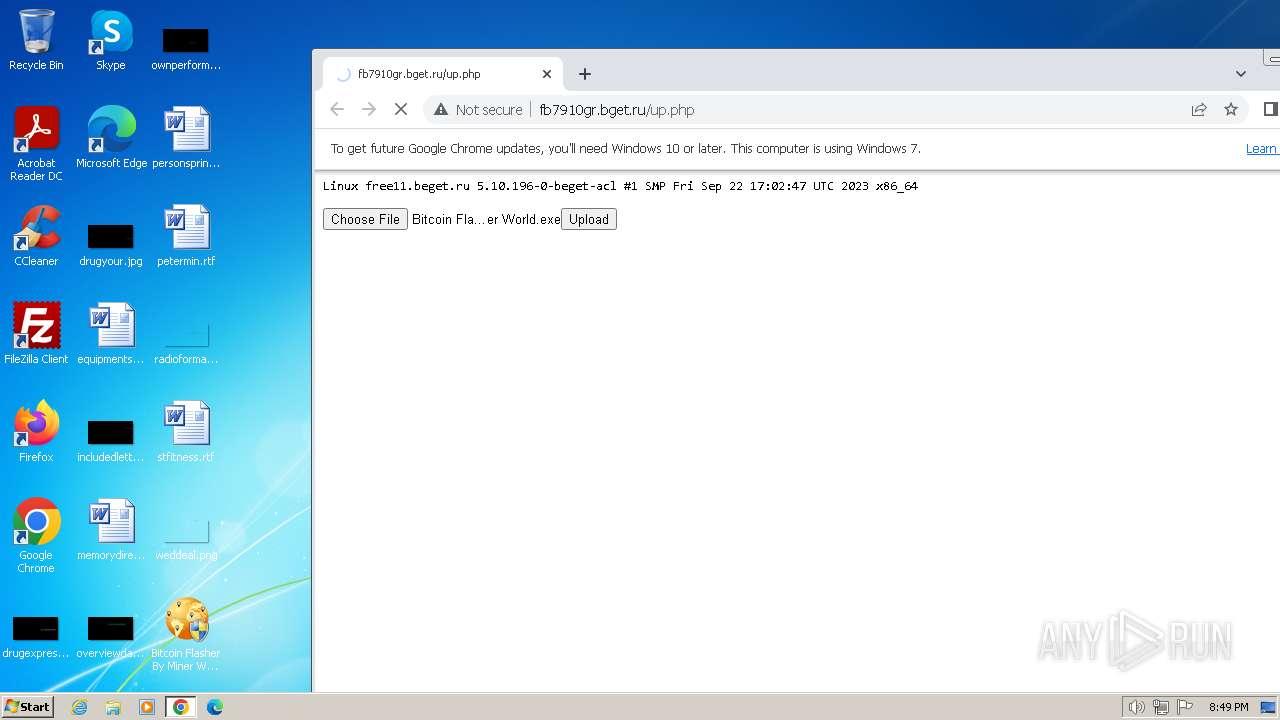Share this page icon in address bar
Screen dimensions: 1280x720
(x=1199, y=110)
